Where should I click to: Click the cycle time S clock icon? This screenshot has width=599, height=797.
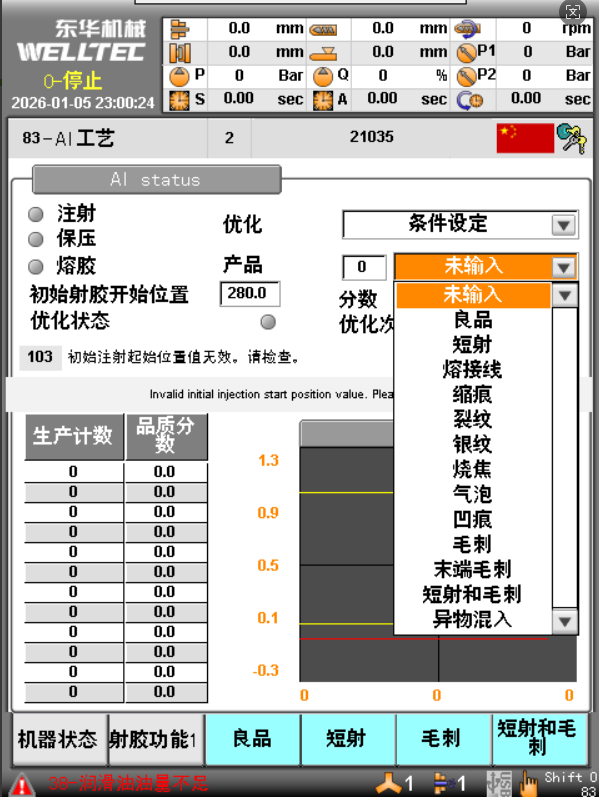point(179,100)
